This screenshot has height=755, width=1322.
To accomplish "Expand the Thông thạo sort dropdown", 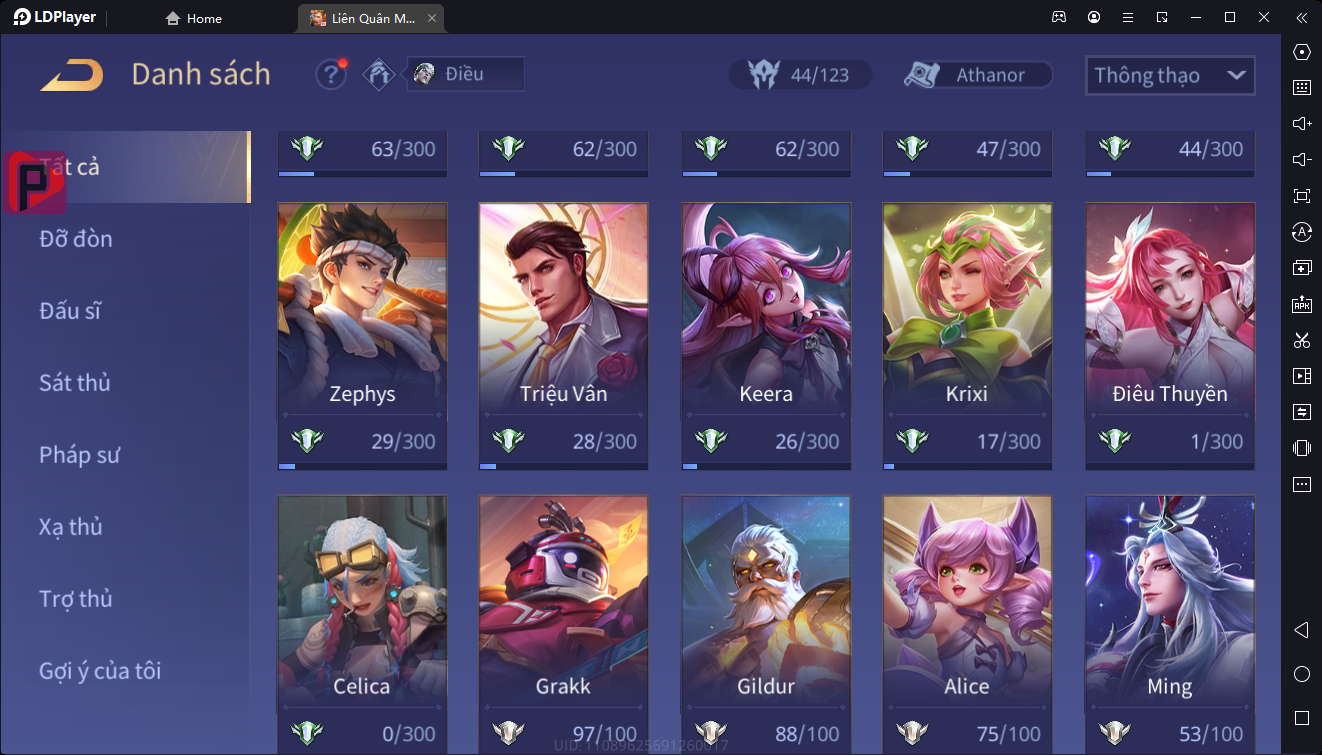I will pos(1170,75).
